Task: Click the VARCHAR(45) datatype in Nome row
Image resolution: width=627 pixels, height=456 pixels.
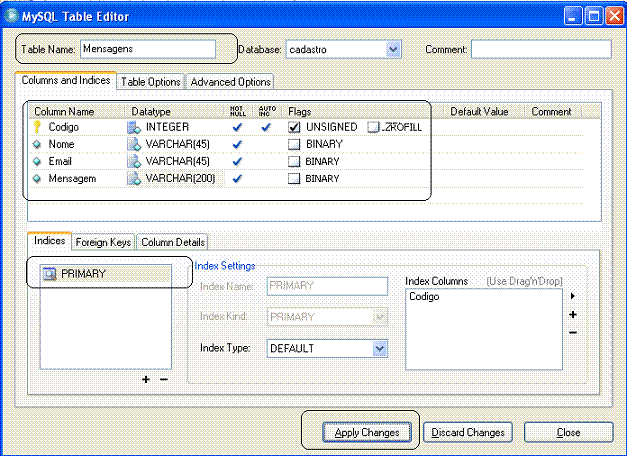Action: click(178, 144)
